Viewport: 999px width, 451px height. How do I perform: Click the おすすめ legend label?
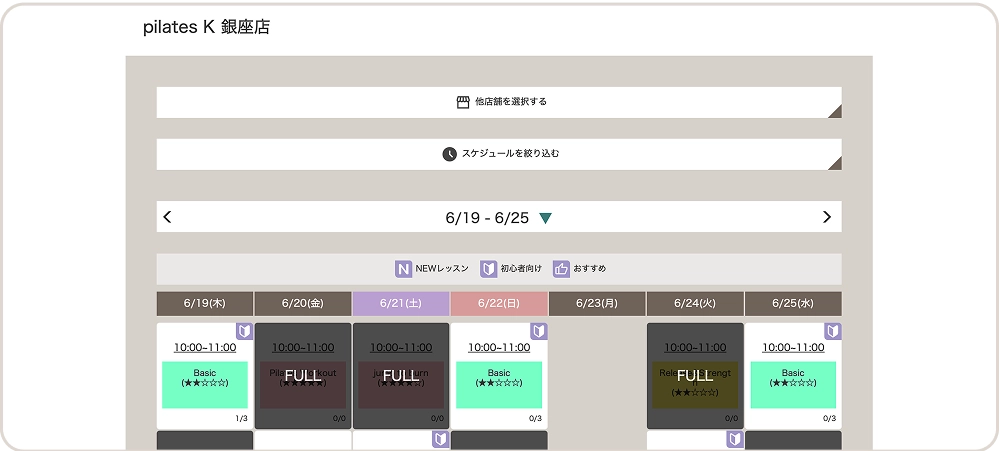(589, 269)
